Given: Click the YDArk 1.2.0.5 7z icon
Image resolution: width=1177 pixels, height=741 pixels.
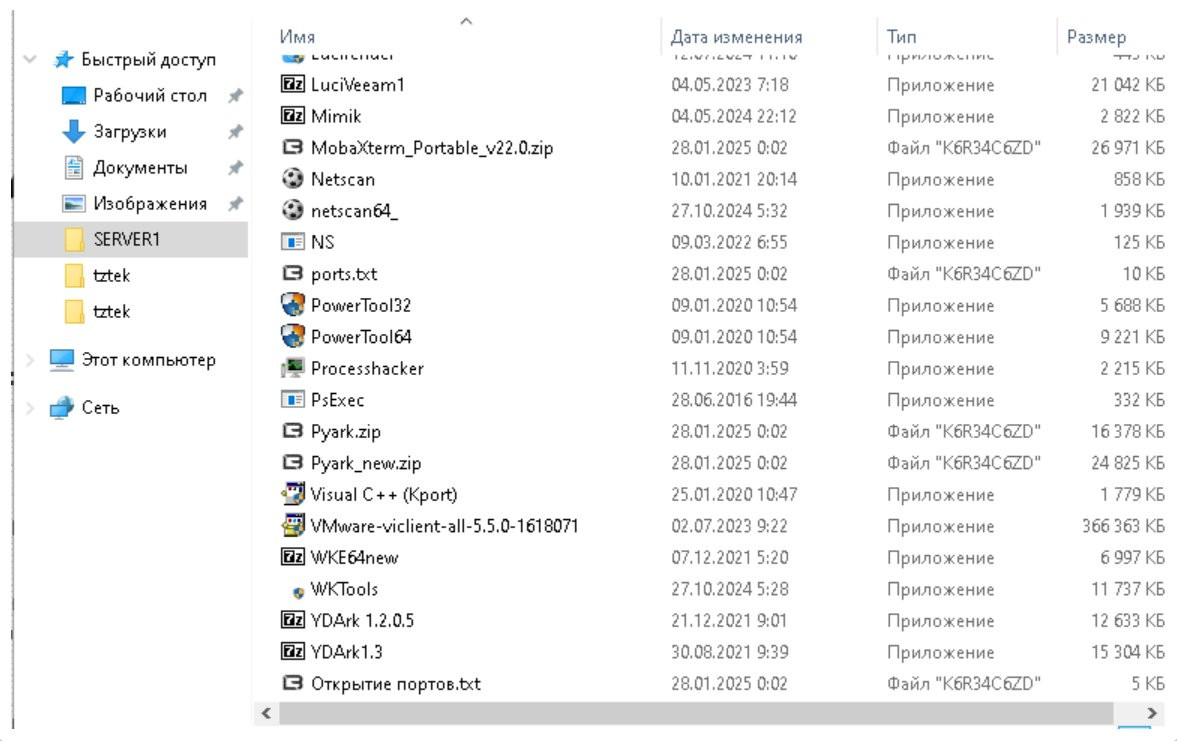Looking at the screenshot, I should pos(292,620).
